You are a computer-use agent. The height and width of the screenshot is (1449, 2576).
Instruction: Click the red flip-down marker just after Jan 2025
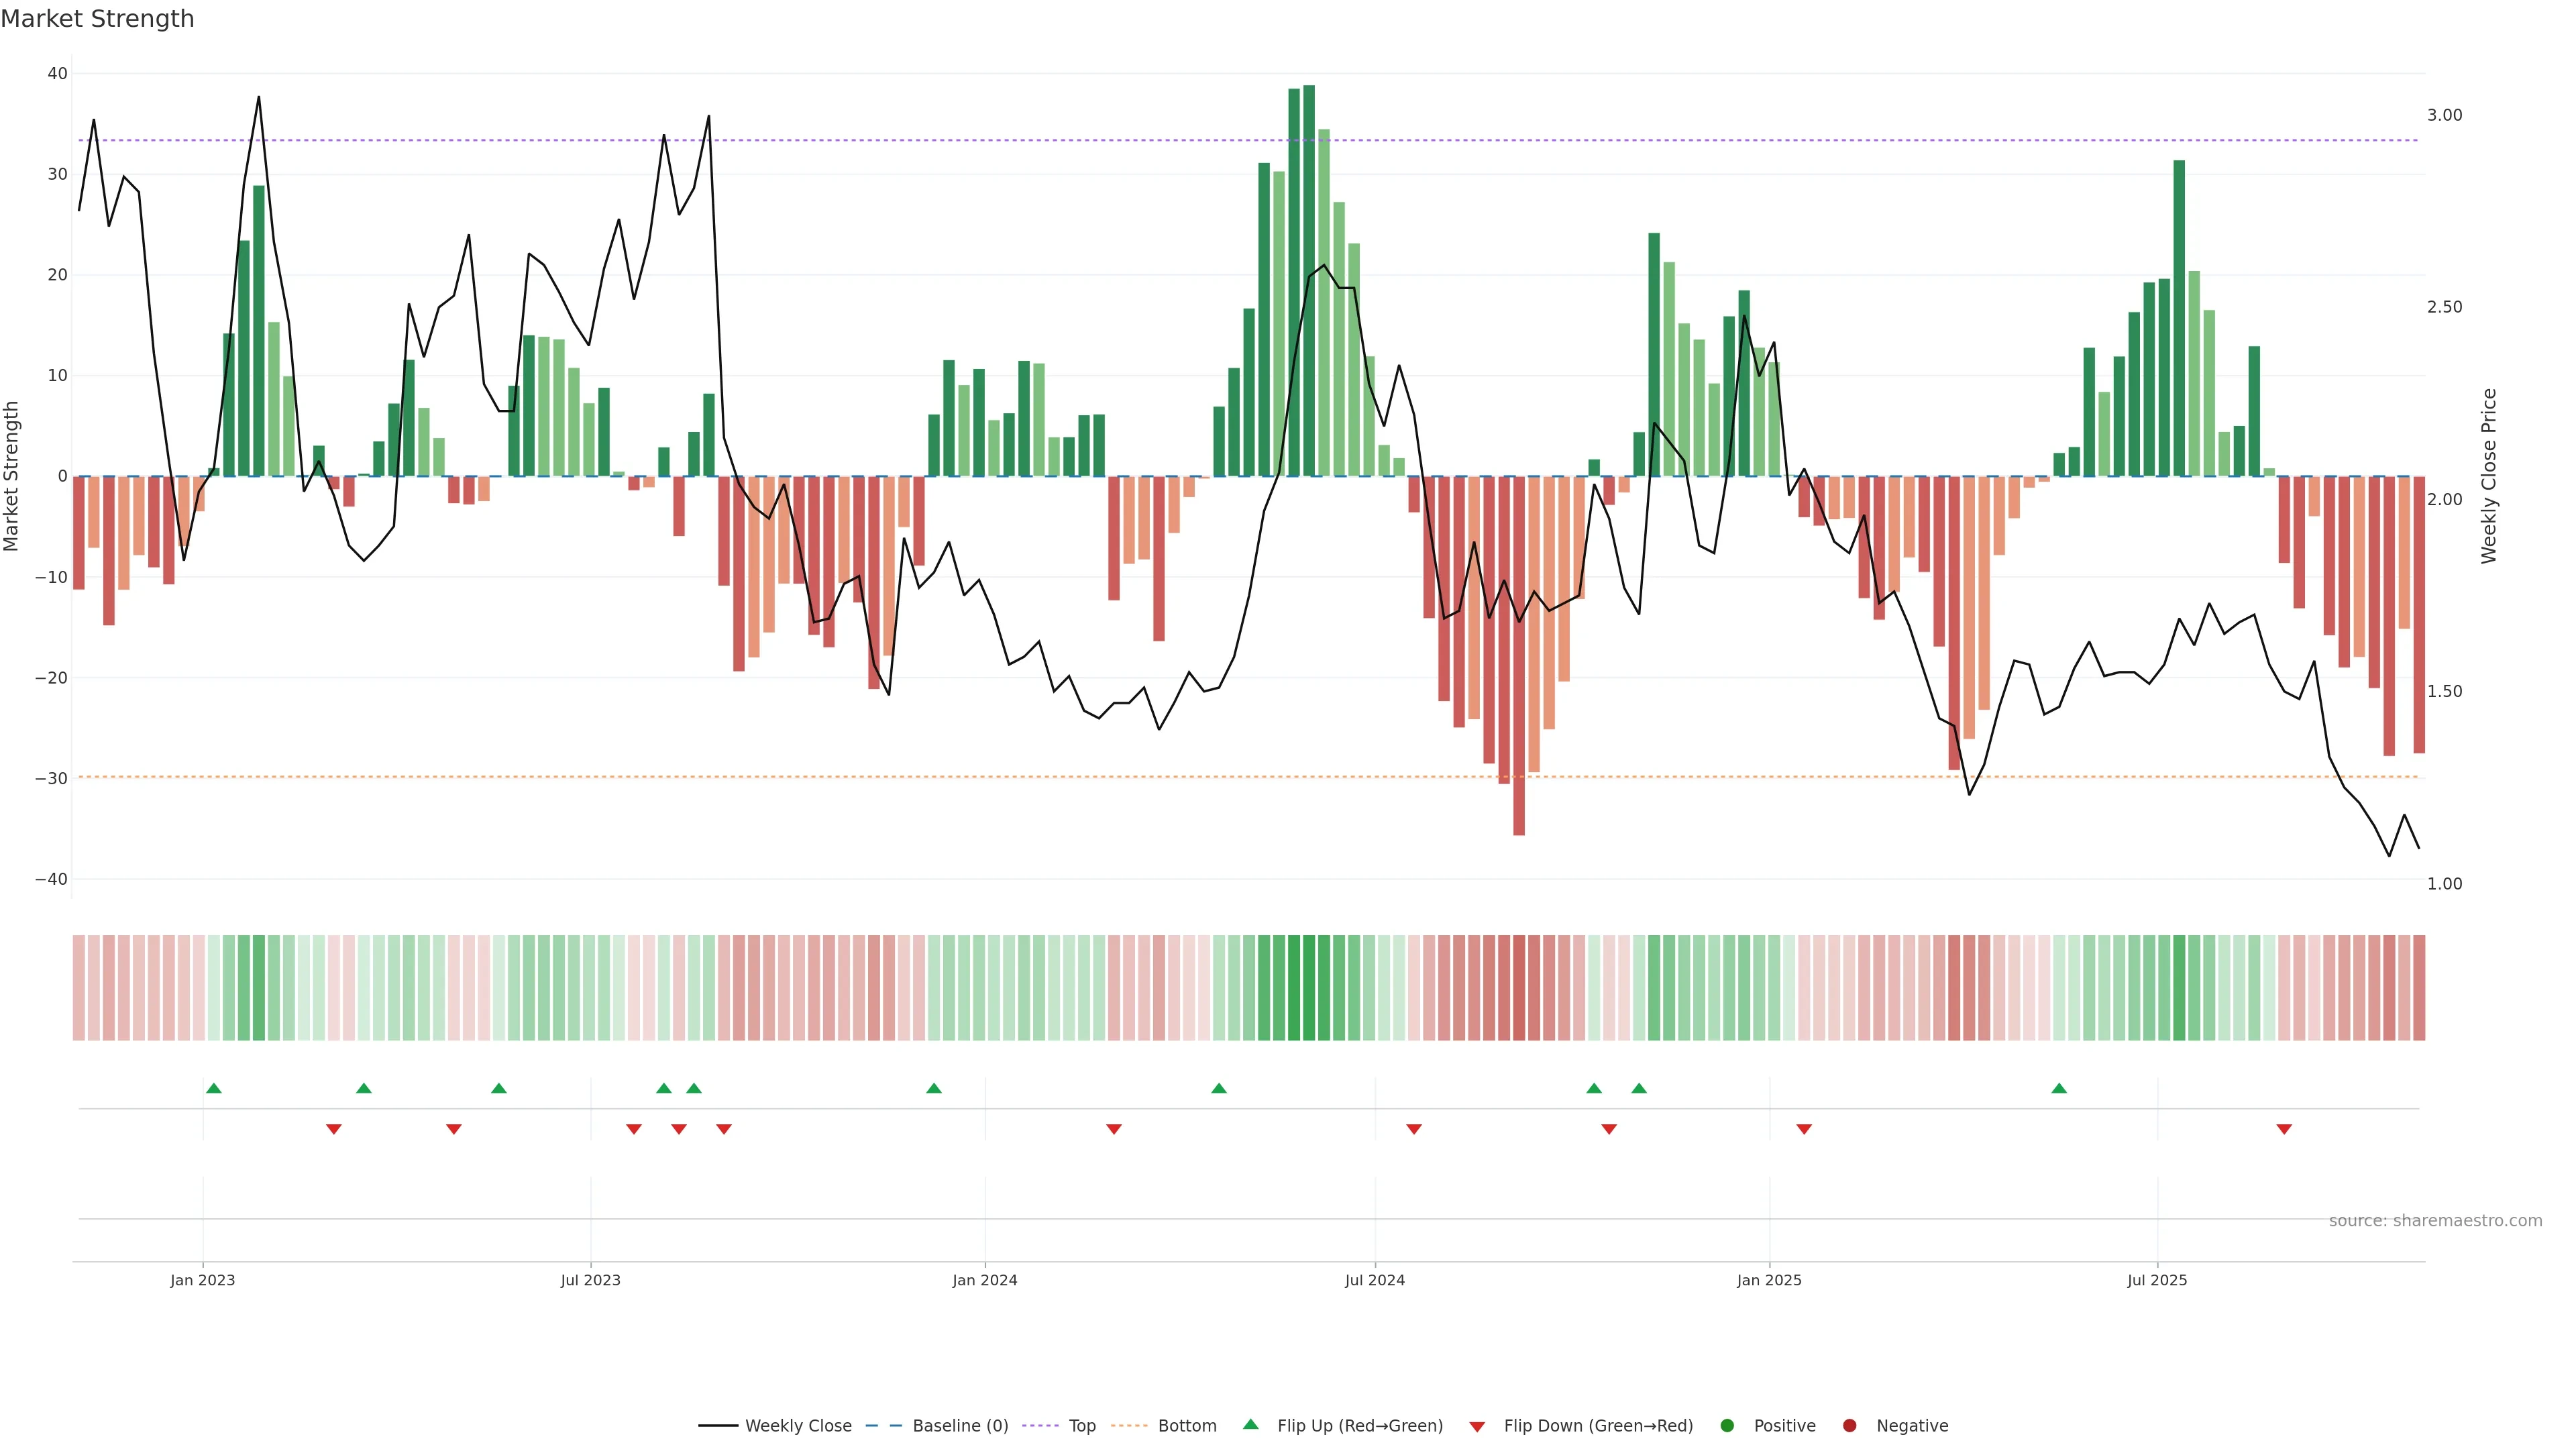[1804, 1129]
